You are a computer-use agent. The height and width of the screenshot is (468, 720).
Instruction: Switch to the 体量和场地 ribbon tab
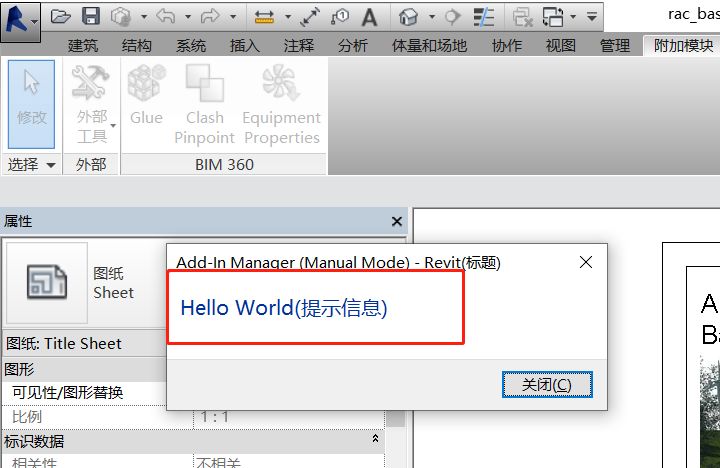[x=429, y=45]
